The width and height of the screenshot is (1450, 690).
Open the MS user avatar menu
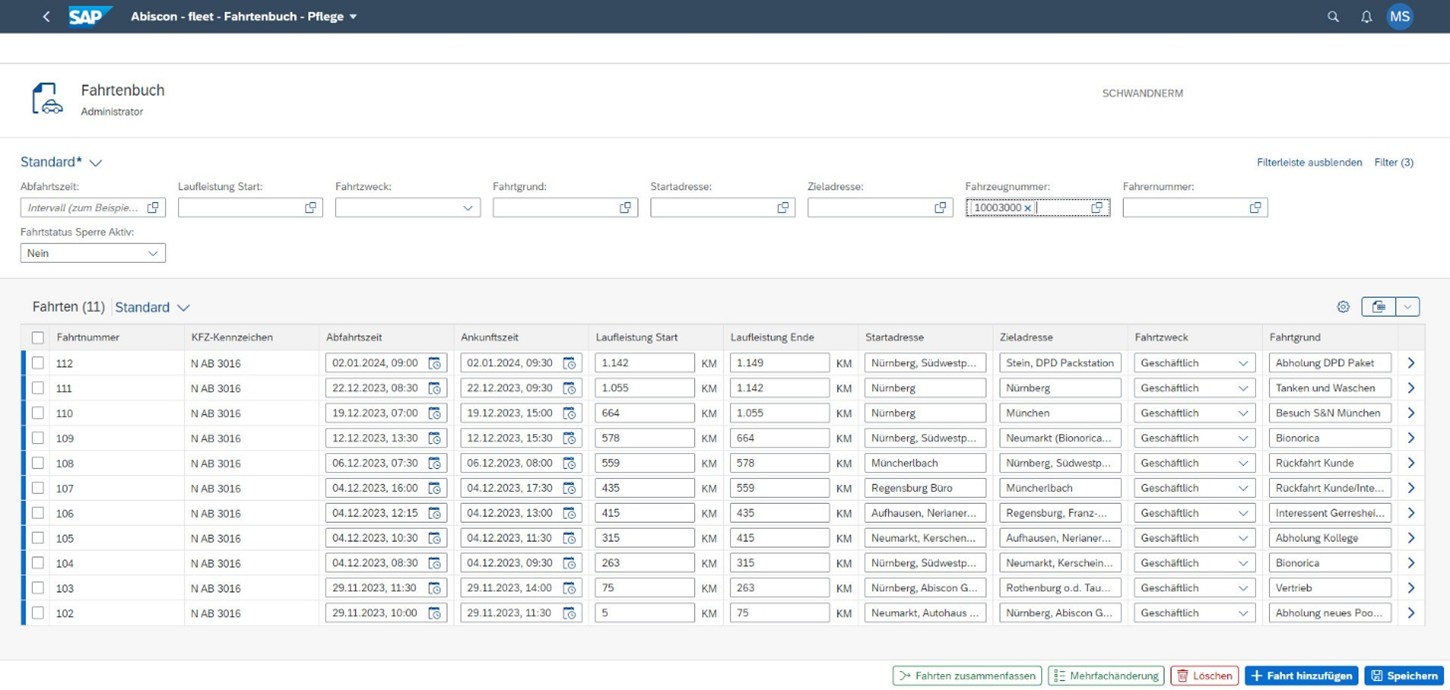pyautogui.click(x=1400, y=16)
